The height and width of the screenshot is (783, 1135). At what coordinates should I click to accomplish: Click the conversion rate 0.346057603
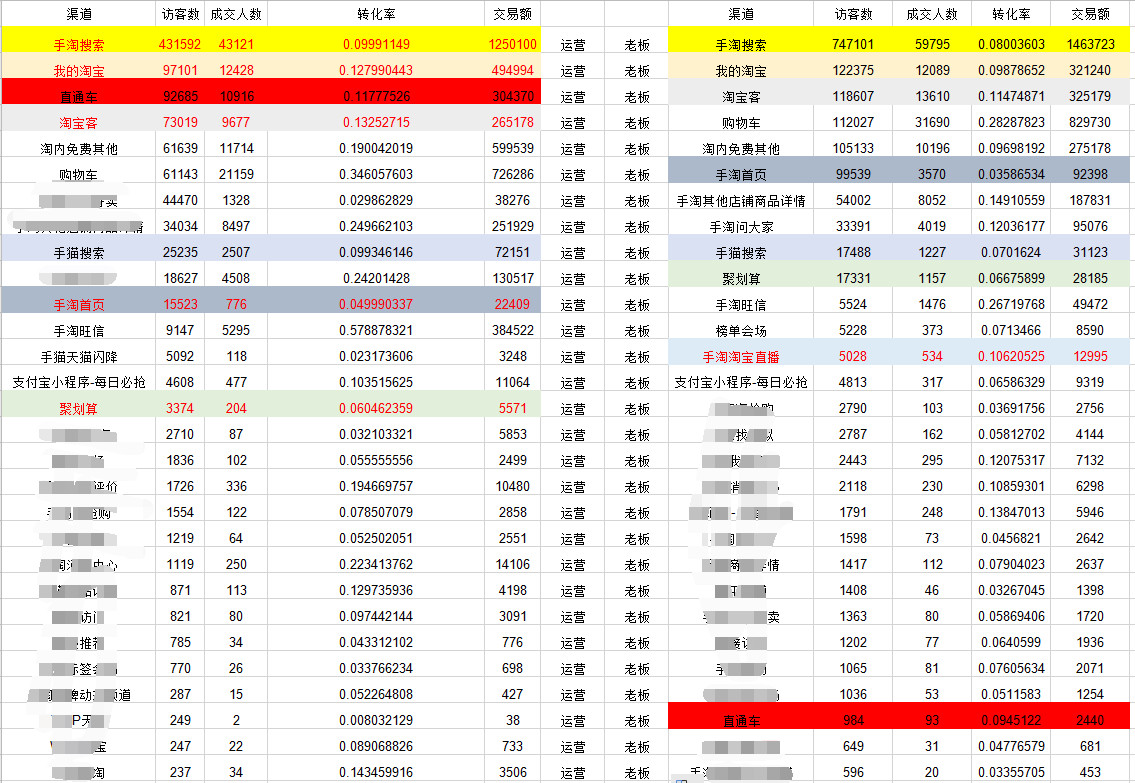tap(376, 174)
